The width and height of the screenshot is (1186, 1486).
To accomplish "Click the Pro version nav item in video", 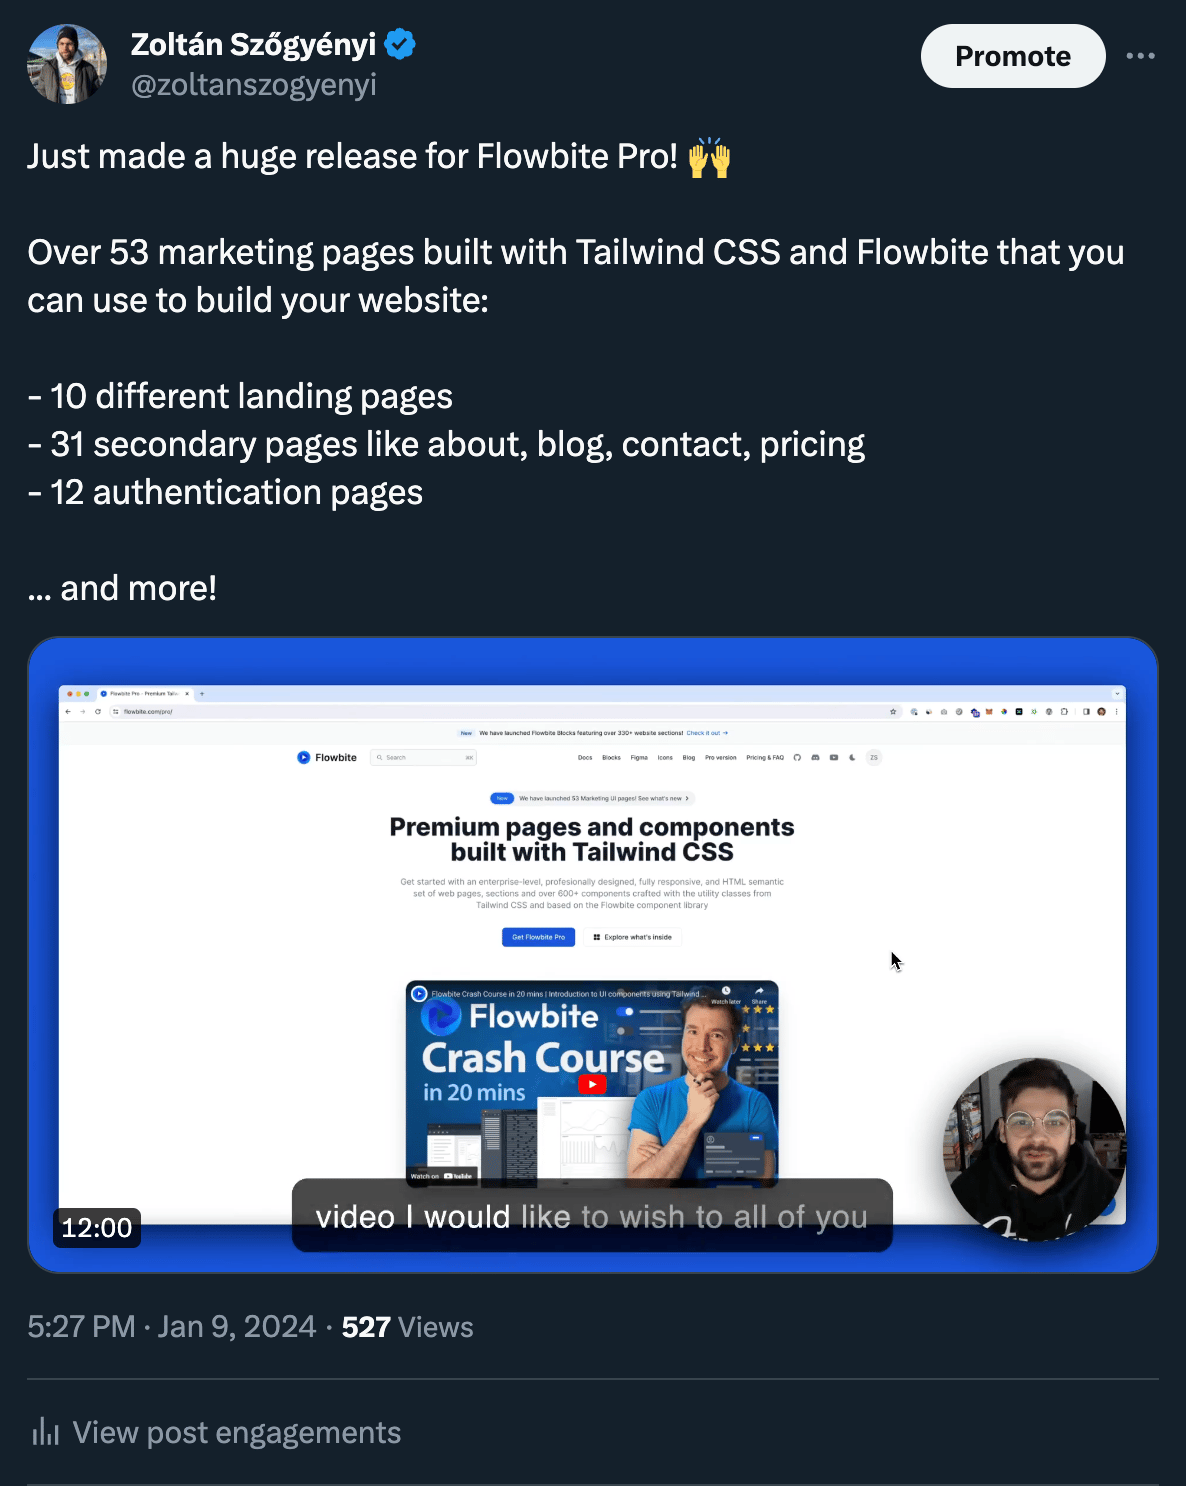I will point(720,758).
